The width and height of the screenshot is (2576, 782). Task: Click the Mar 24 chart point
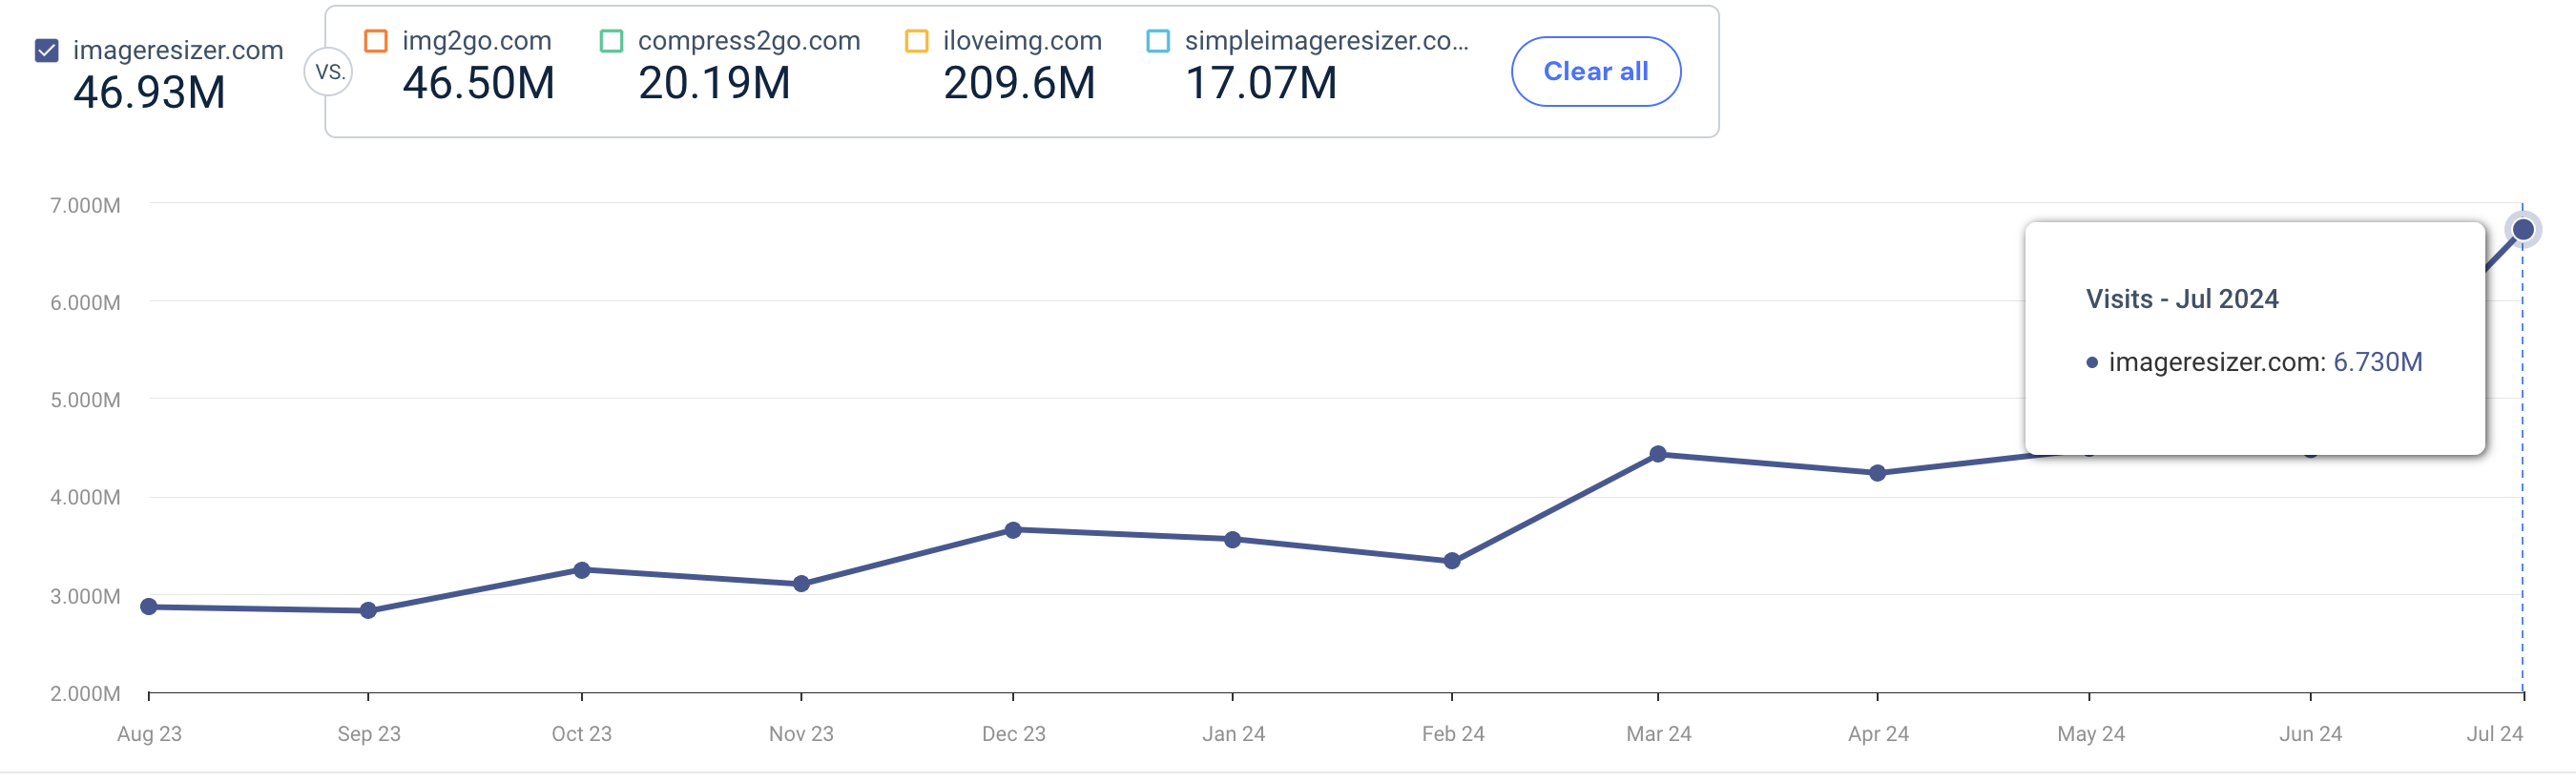pyautogui.click(x=1658, y=454)
